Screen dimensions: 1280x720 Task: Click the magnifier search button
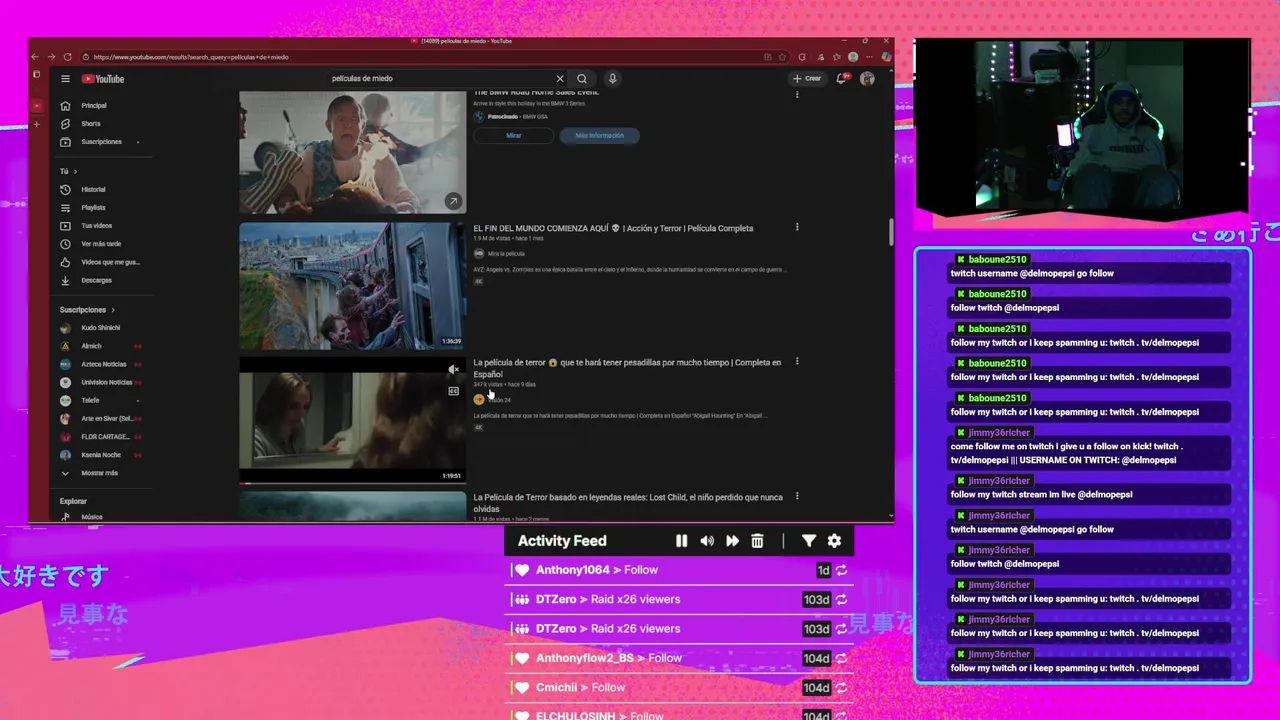click(x=582, y=78)
